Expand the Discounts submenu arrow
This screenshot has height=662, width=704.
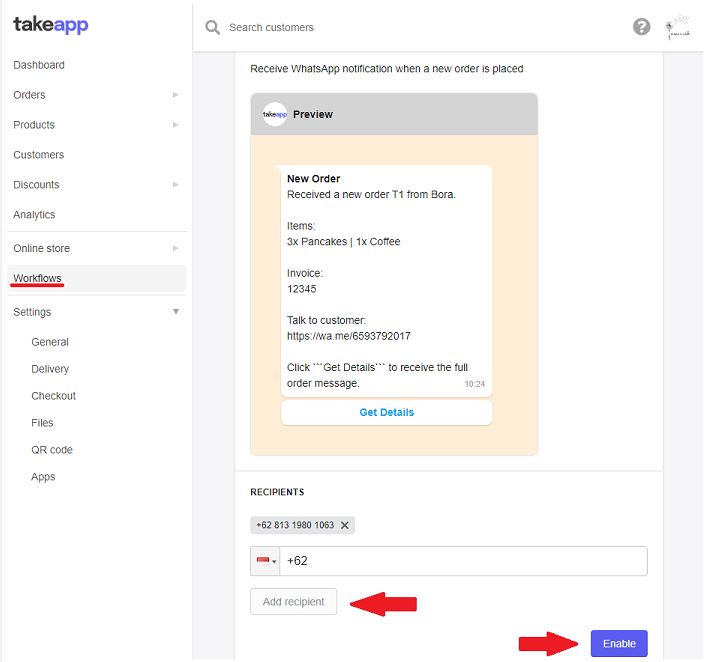(176, 185)
